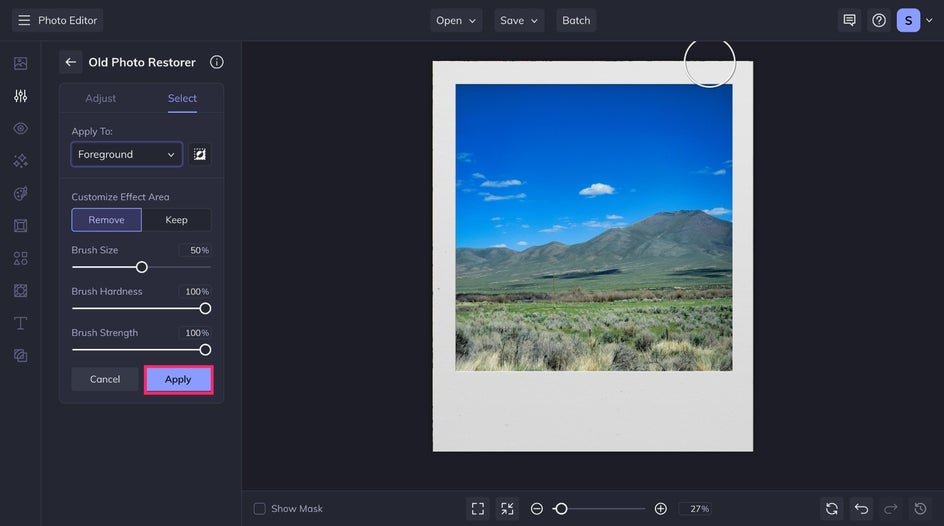Select the Edit sliders sidebar icon
The image size is (944, 526).
pos(20,96)
